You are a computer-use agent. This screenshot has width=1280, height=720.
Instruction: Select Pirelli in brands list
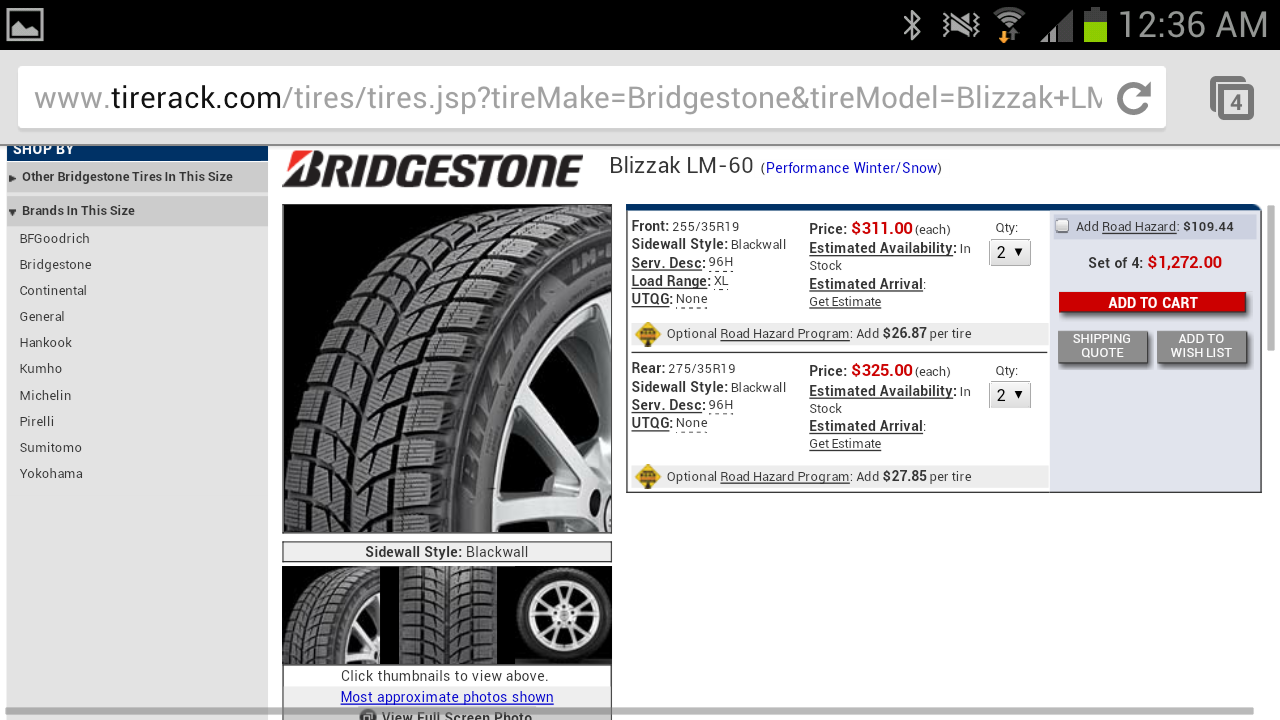pos(37,422)
